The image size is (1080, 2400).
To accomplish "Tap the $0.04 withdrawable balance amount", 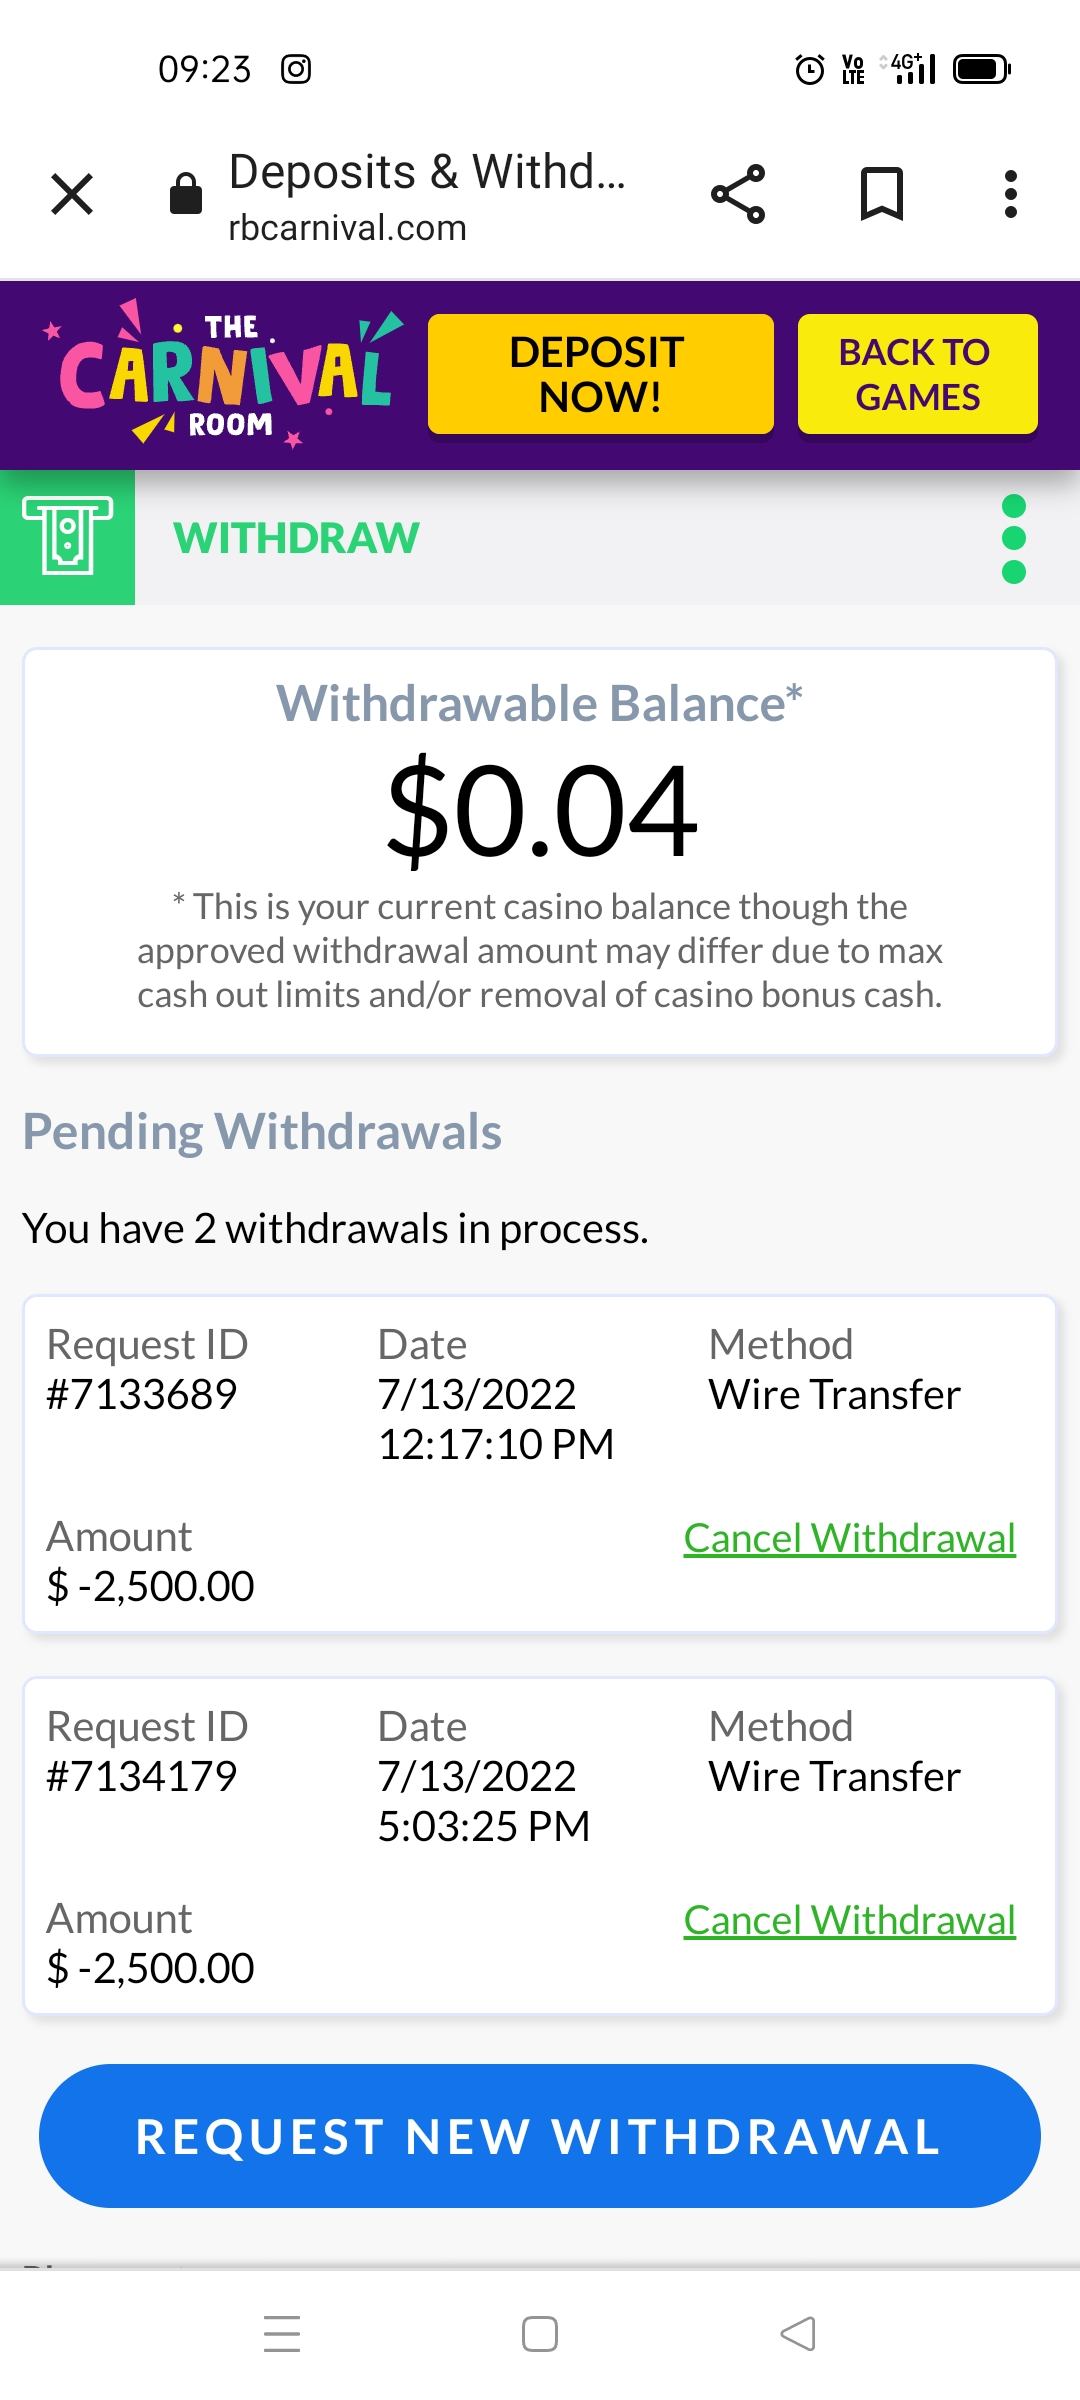I will (x=540, y=810).
